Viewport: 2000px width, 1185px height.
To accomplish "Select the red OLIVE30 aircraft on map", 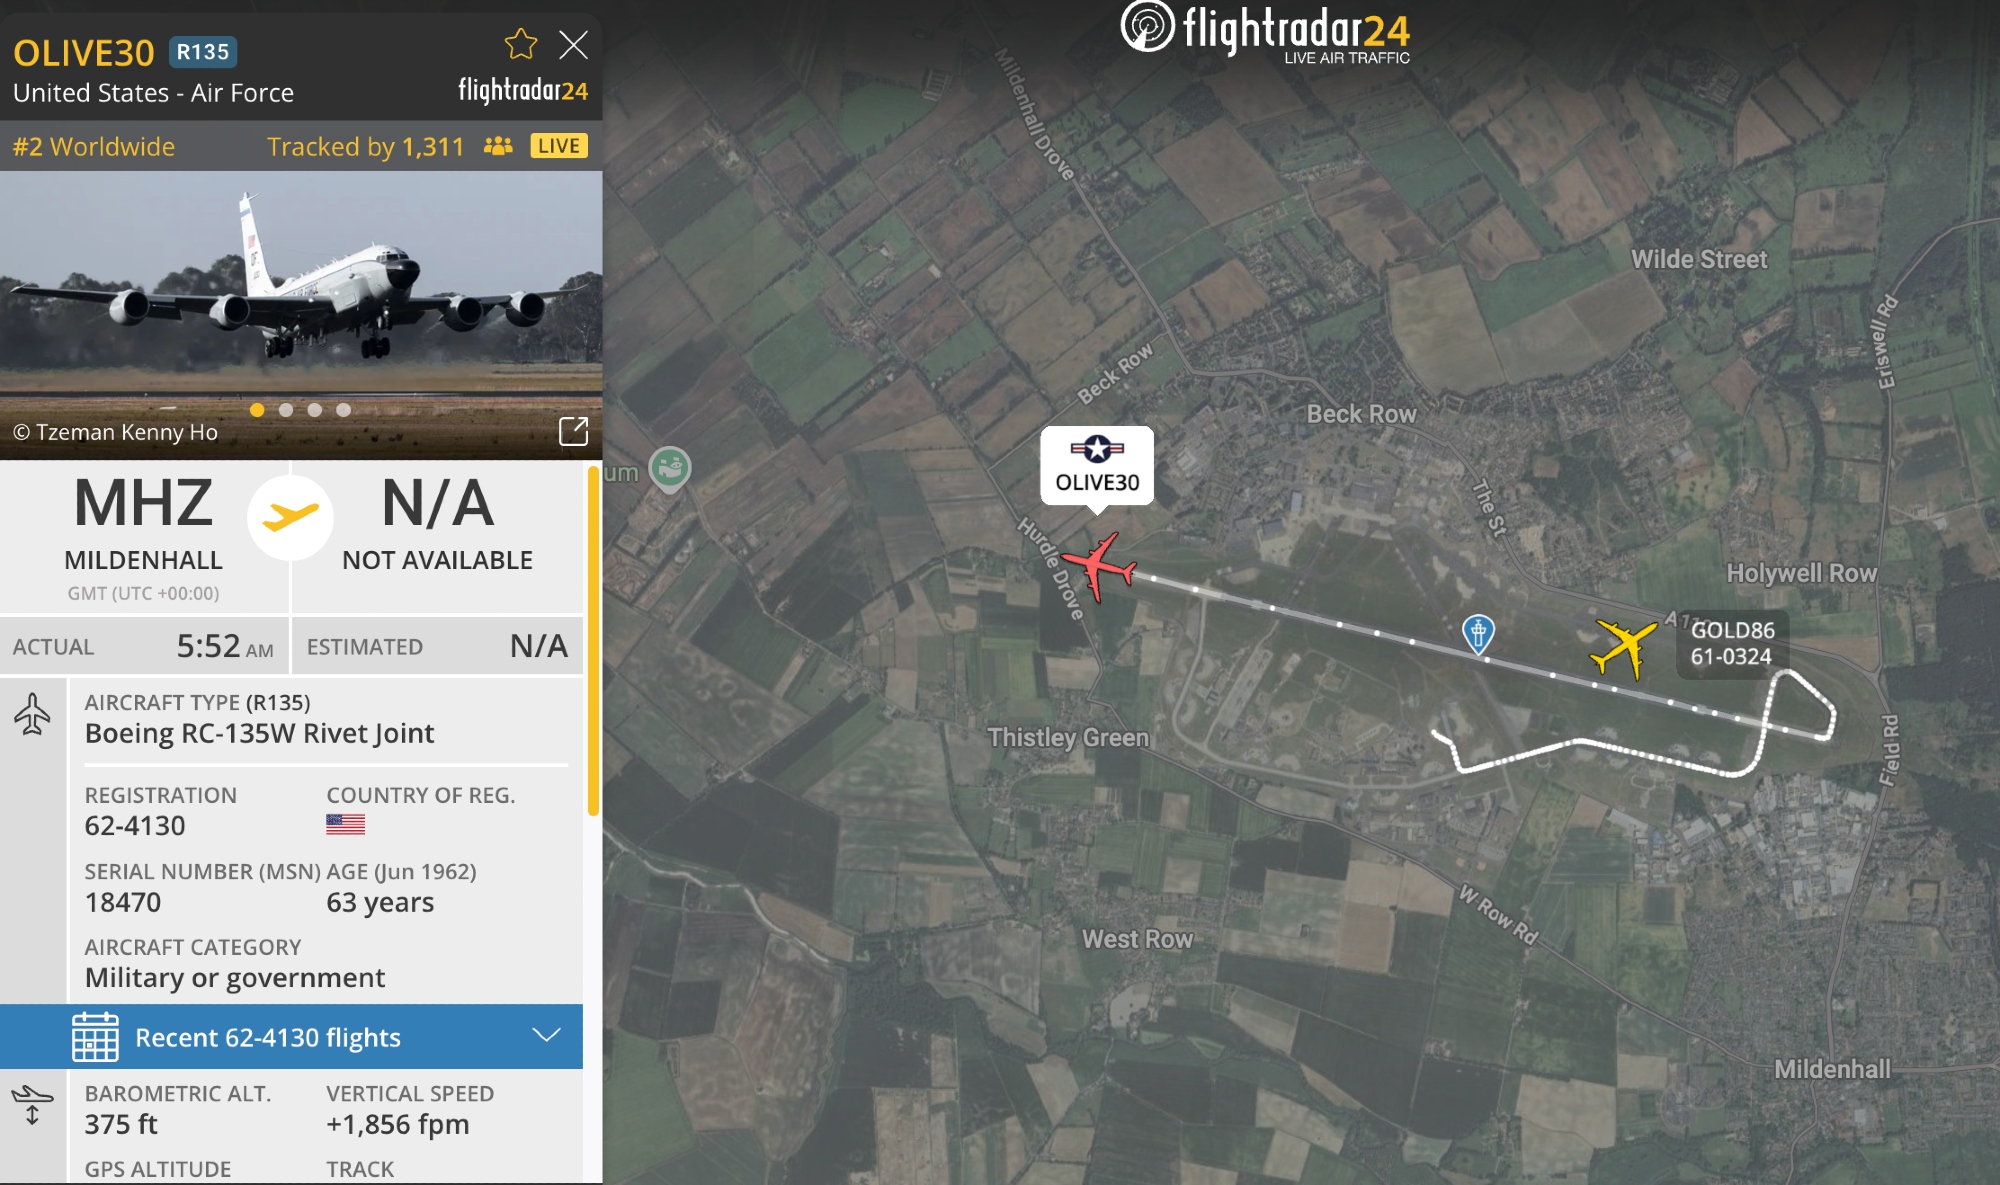I will 1099,567.
